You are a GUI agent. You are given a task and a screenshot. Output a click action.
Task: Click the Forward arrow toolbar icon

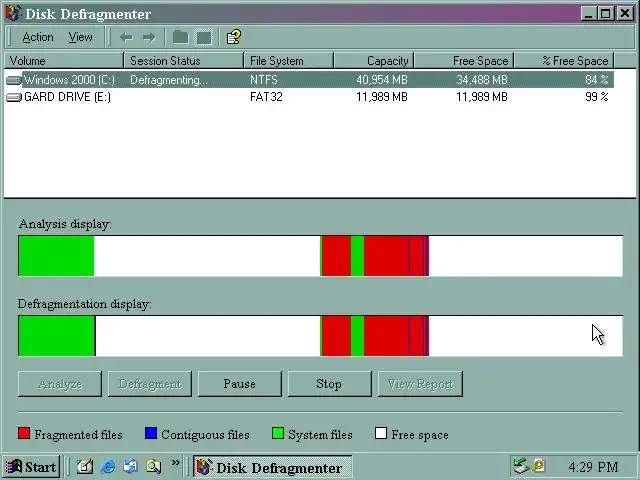[149, 38]
